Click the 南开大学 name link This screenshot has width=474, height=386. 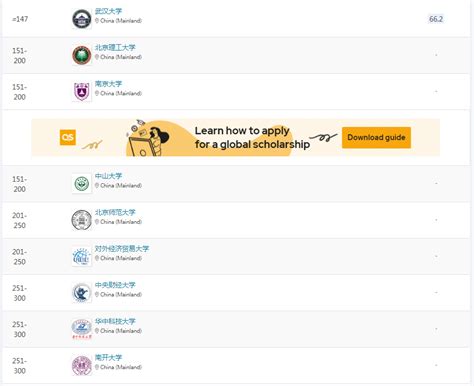pyautogui.click(x=108, y=358)
